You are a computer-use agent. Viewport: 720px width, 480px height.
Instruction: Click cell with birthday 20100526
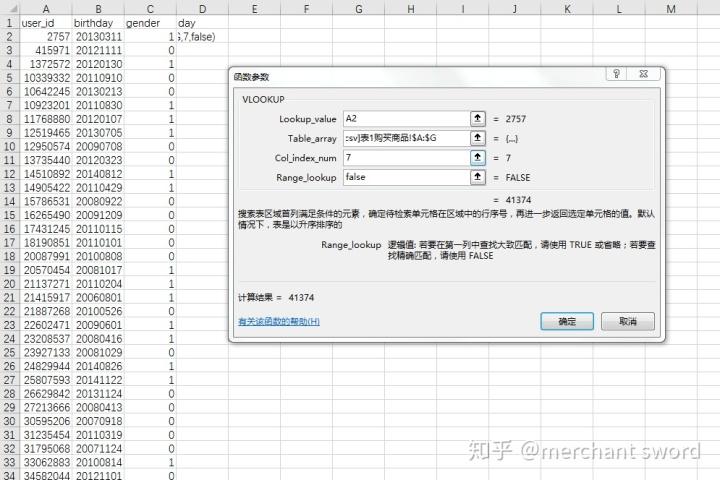(x=98, y=311)
